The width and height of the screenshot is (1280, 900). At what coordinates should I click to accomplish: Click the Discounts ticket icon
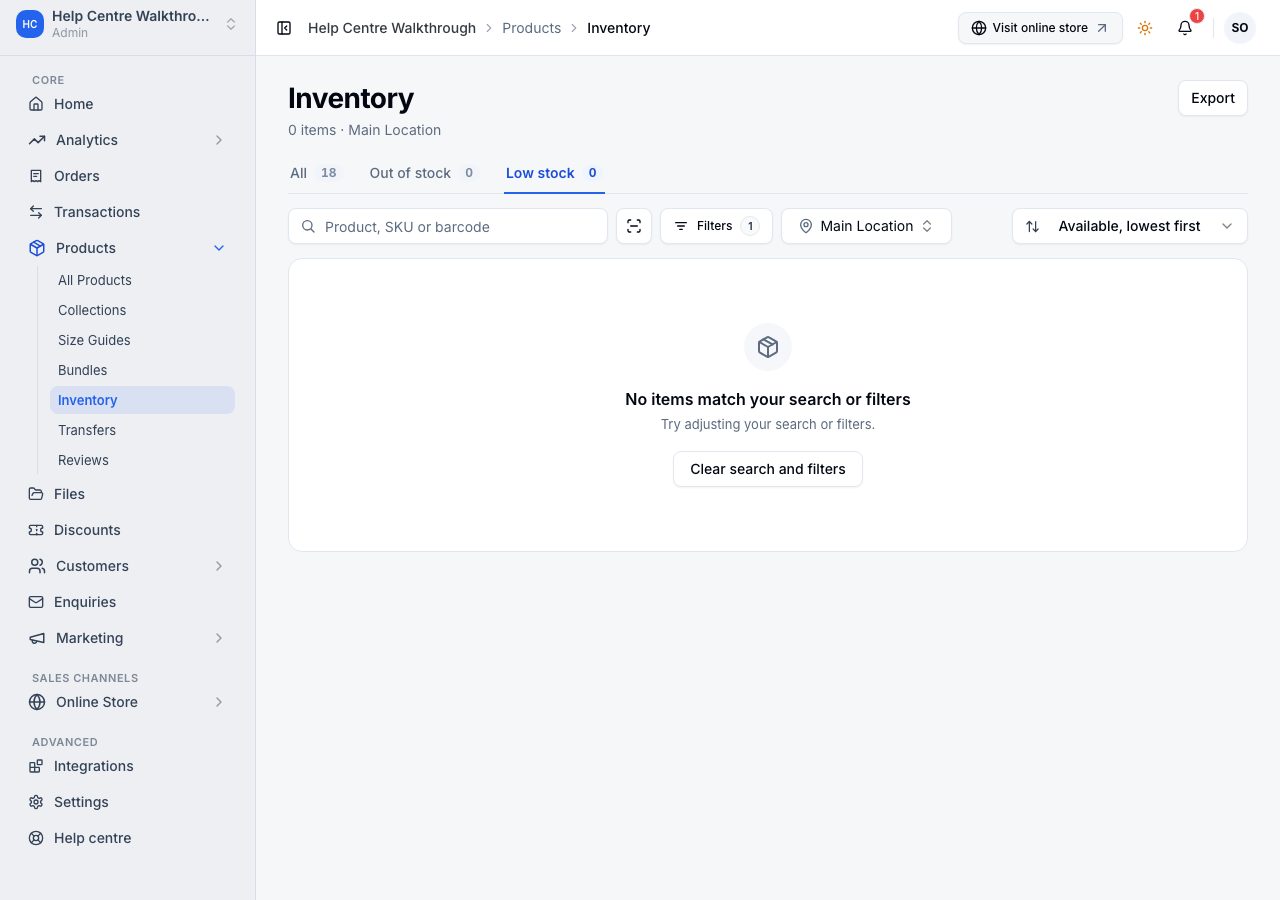click(x=36, y=530)
